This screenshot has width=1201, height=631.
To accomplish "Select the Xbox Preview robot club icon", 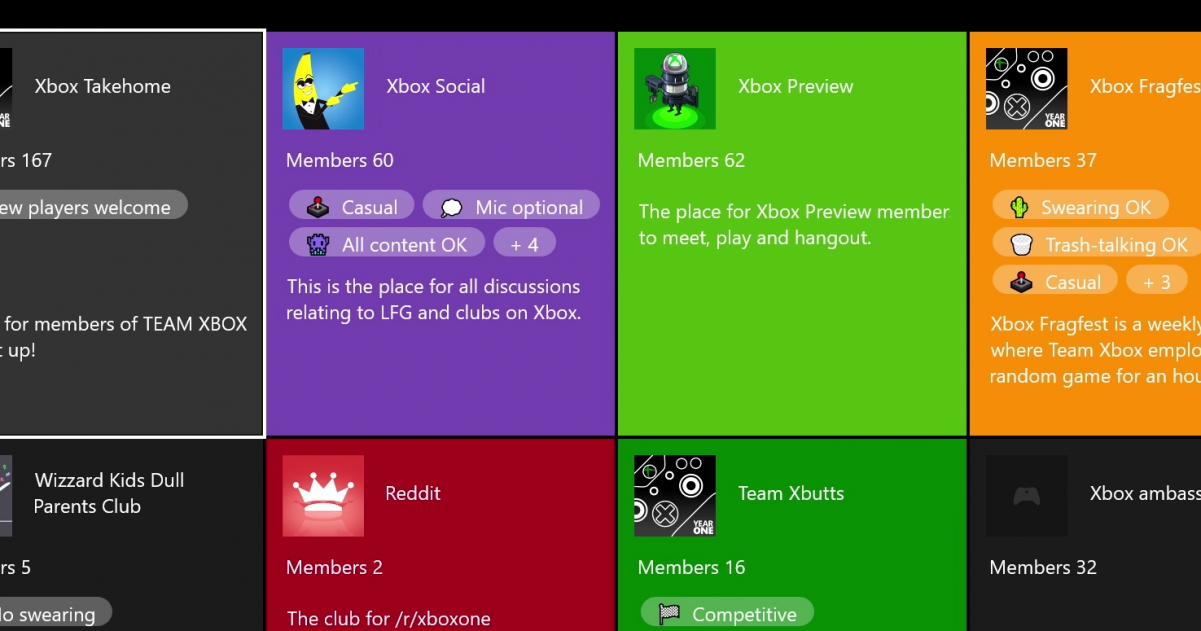I will [x=675, y=89].
